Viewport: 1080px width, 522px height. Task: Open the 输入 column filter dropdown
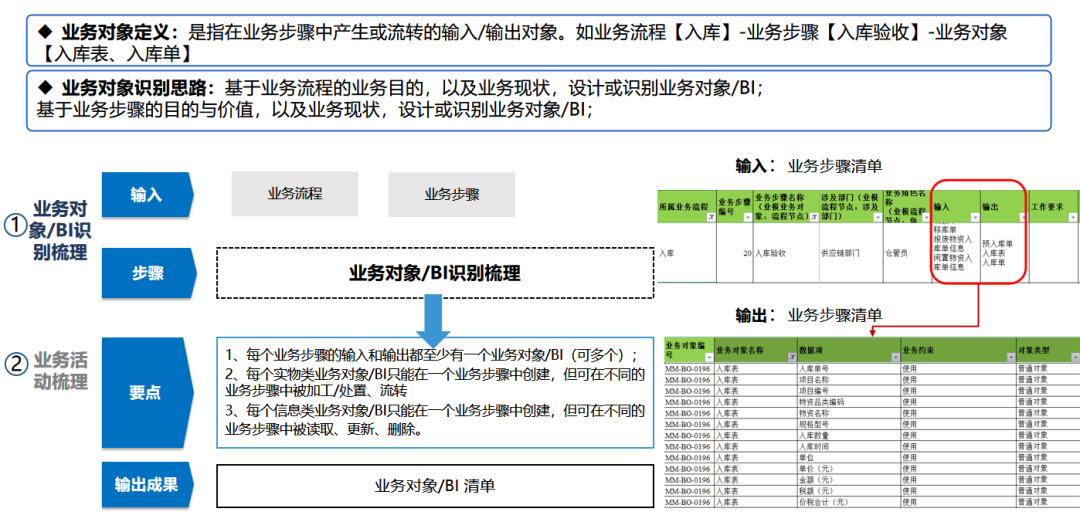pyautogui.click(x=973, y=217)
